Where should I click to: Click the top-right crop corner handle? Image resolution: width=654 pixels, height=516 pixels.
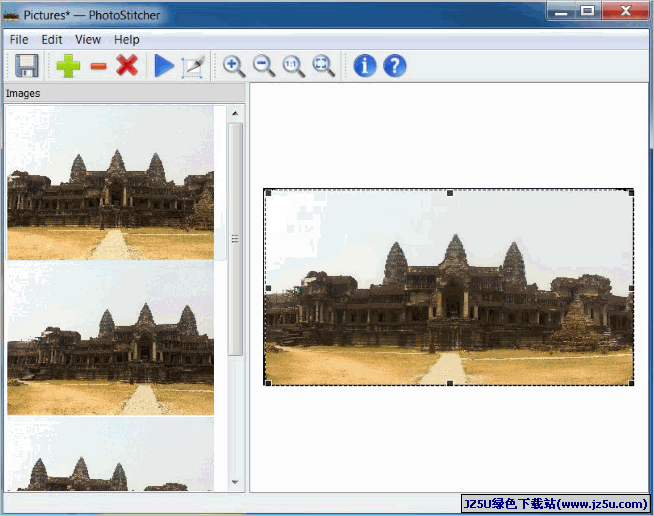click(x=631, y=193)
